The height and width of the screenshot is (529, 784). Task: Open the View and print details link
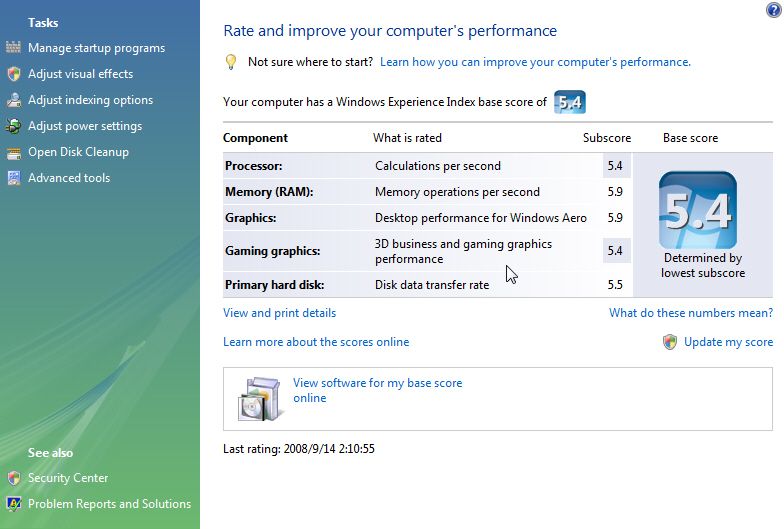(x=280, y=313)
